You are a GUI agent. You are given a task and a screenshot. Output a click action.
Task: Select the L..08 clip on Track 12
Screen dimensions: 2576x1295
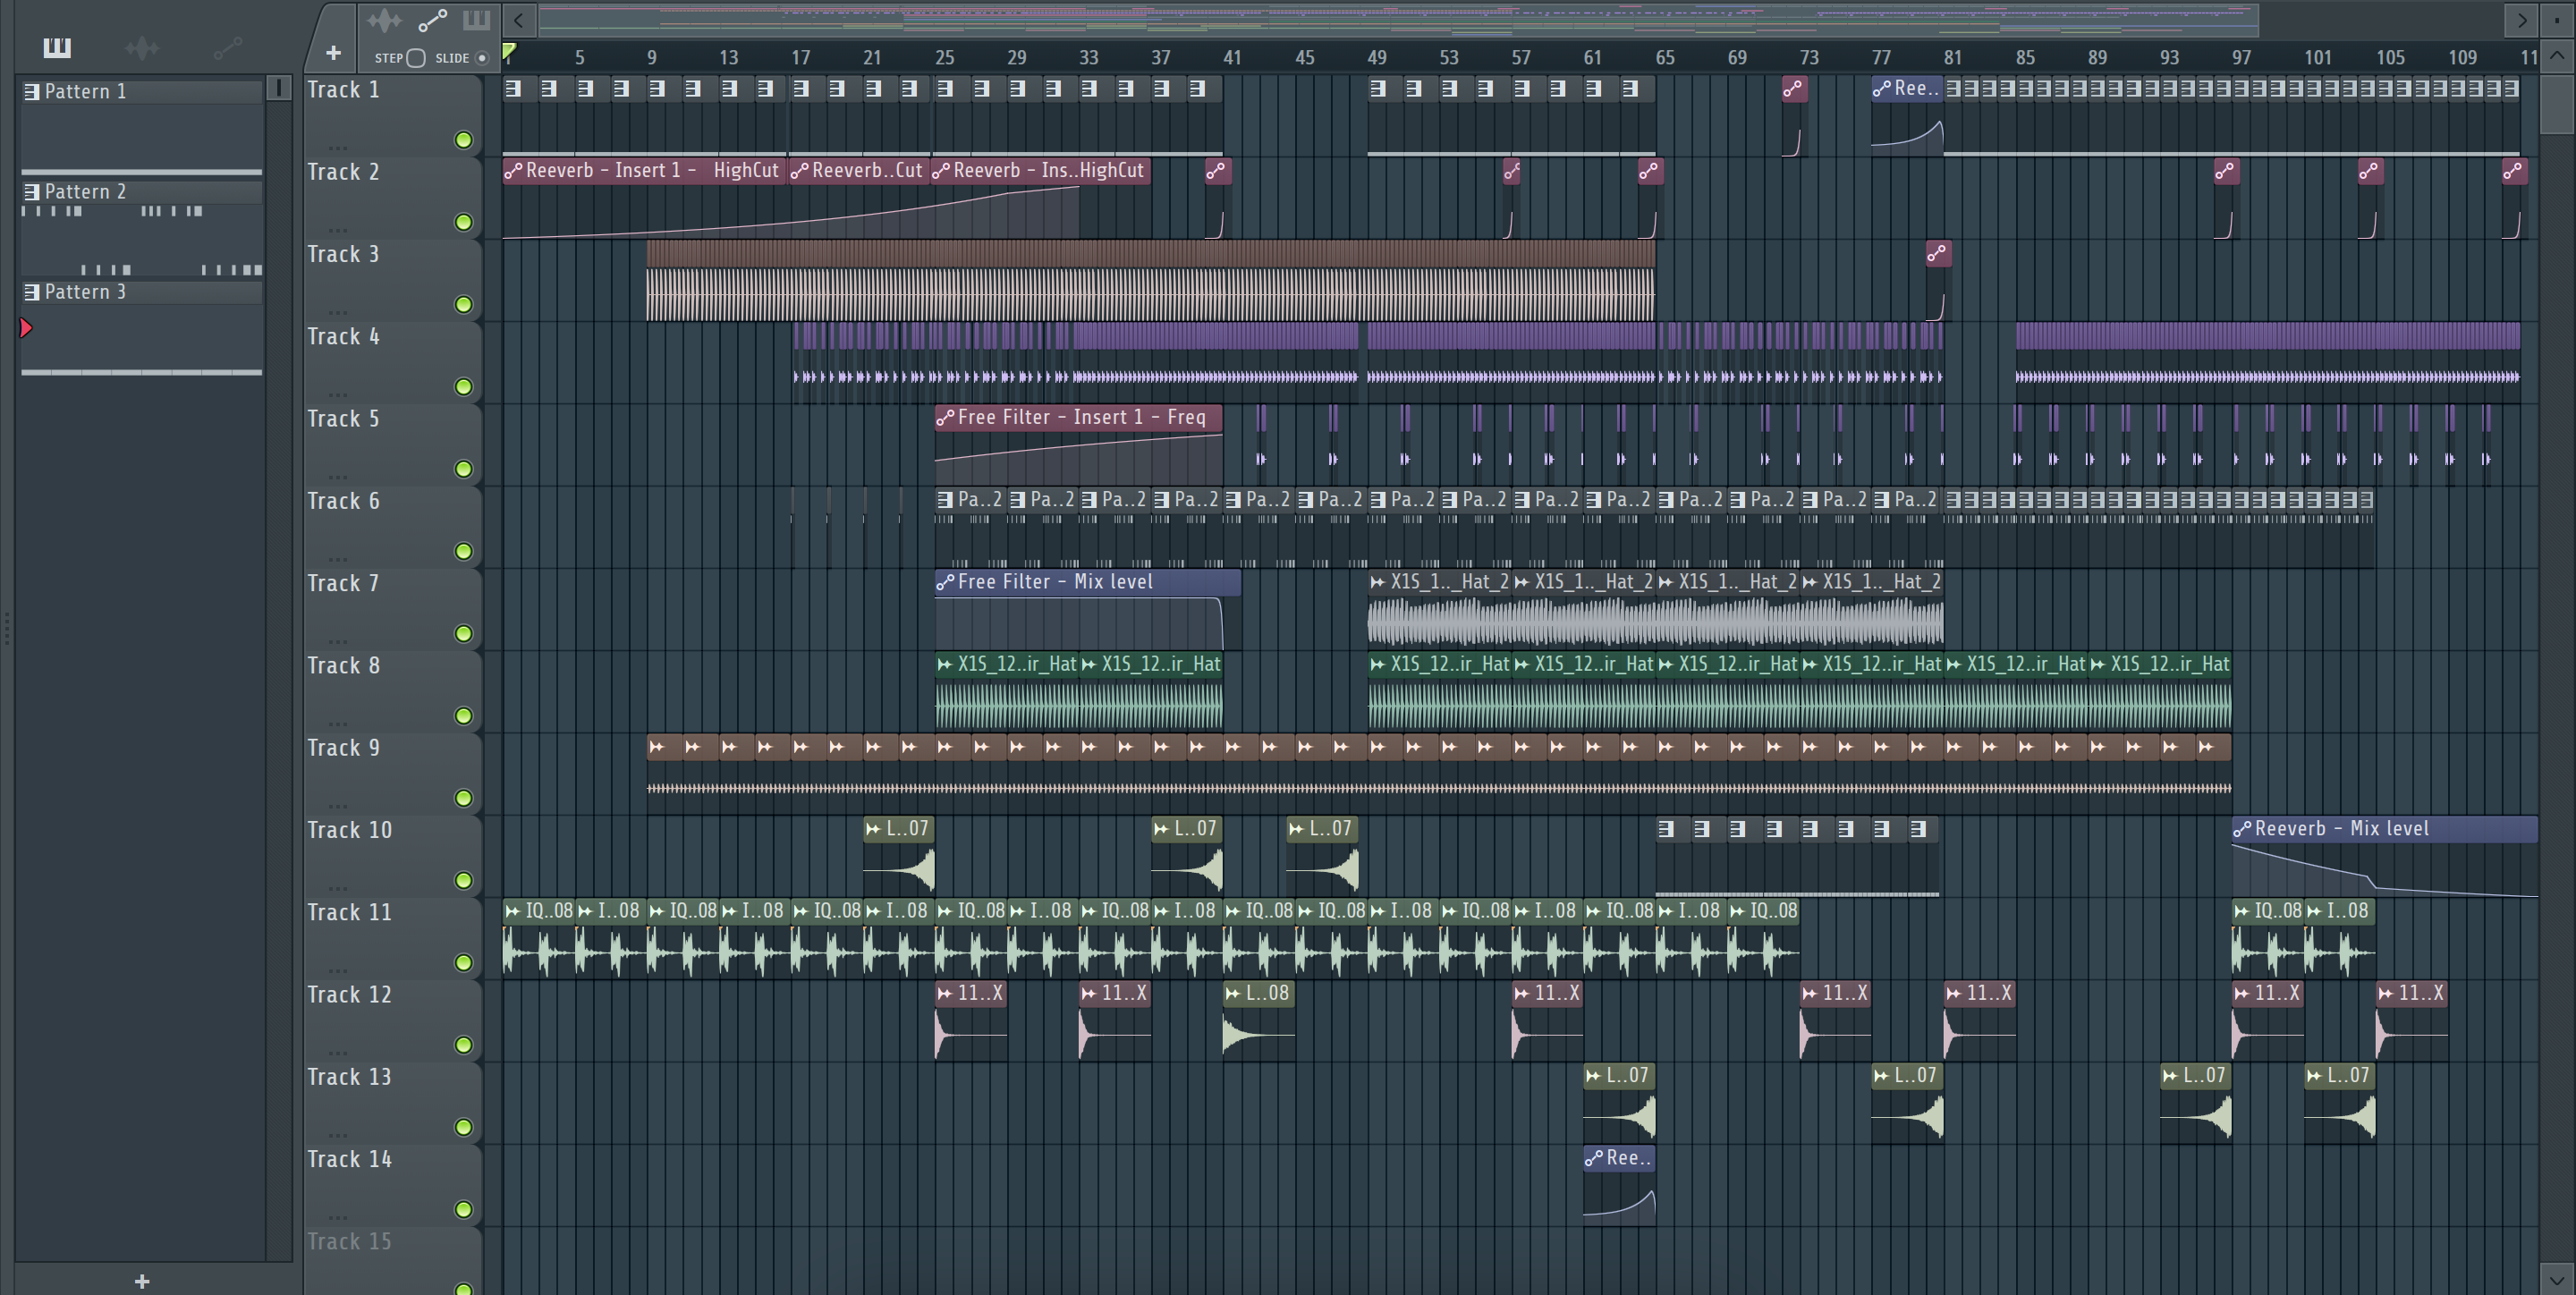(x=1258, y=1021)
